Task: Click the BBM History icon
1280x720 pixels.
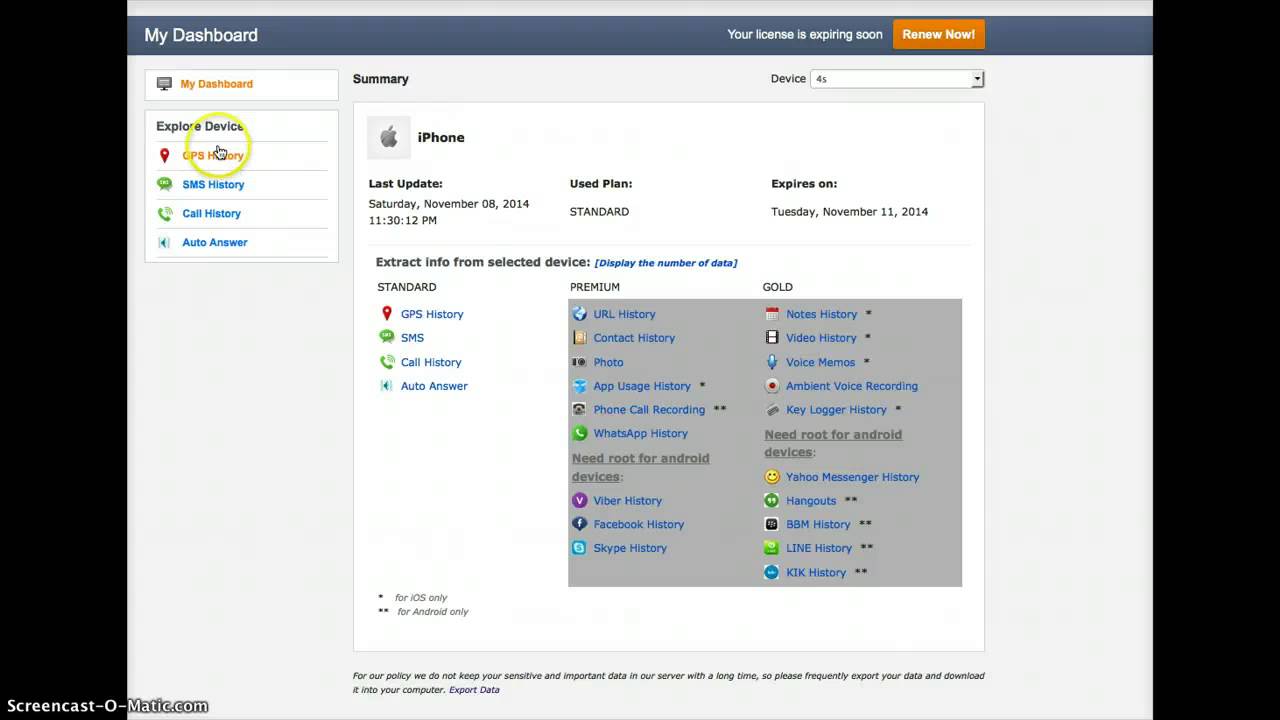Action: (772, 524)
